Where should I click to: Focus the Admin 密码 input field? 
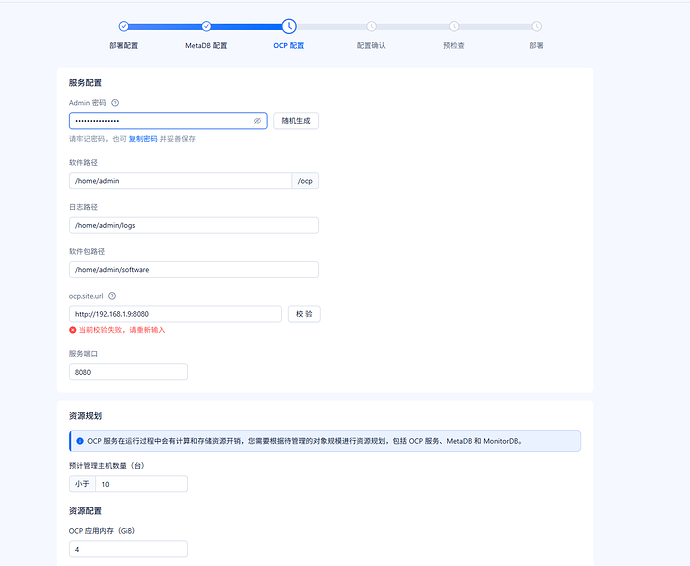click(x=168, y=121)
